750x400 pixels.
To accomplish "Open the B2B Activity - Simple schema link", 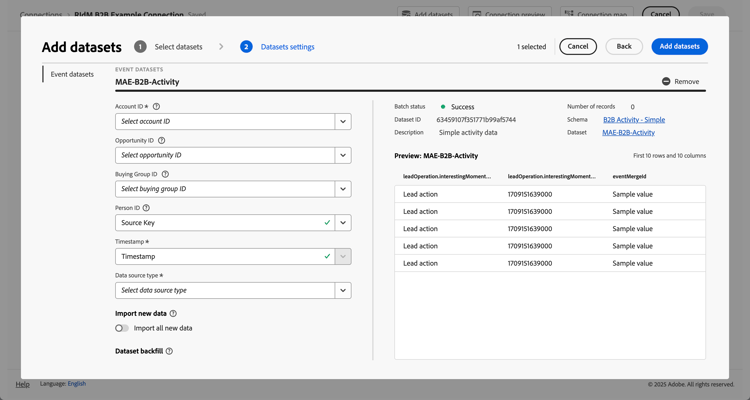I will (633, 120).
